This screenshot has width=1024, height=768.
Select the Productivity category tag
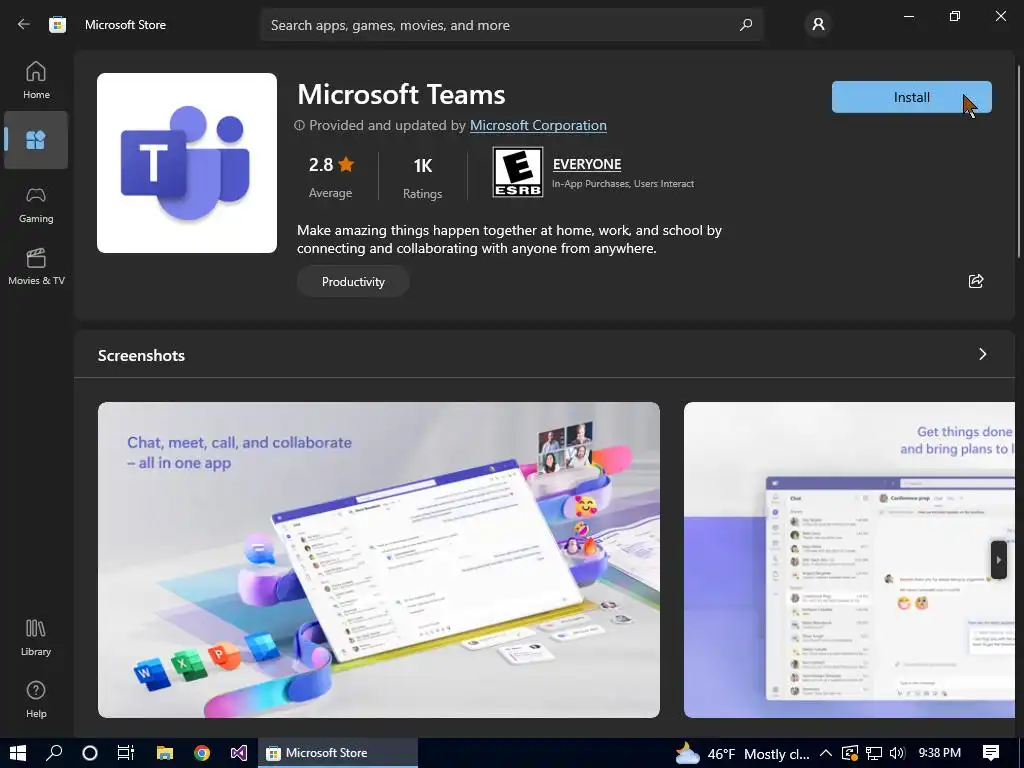click(353, 281)
